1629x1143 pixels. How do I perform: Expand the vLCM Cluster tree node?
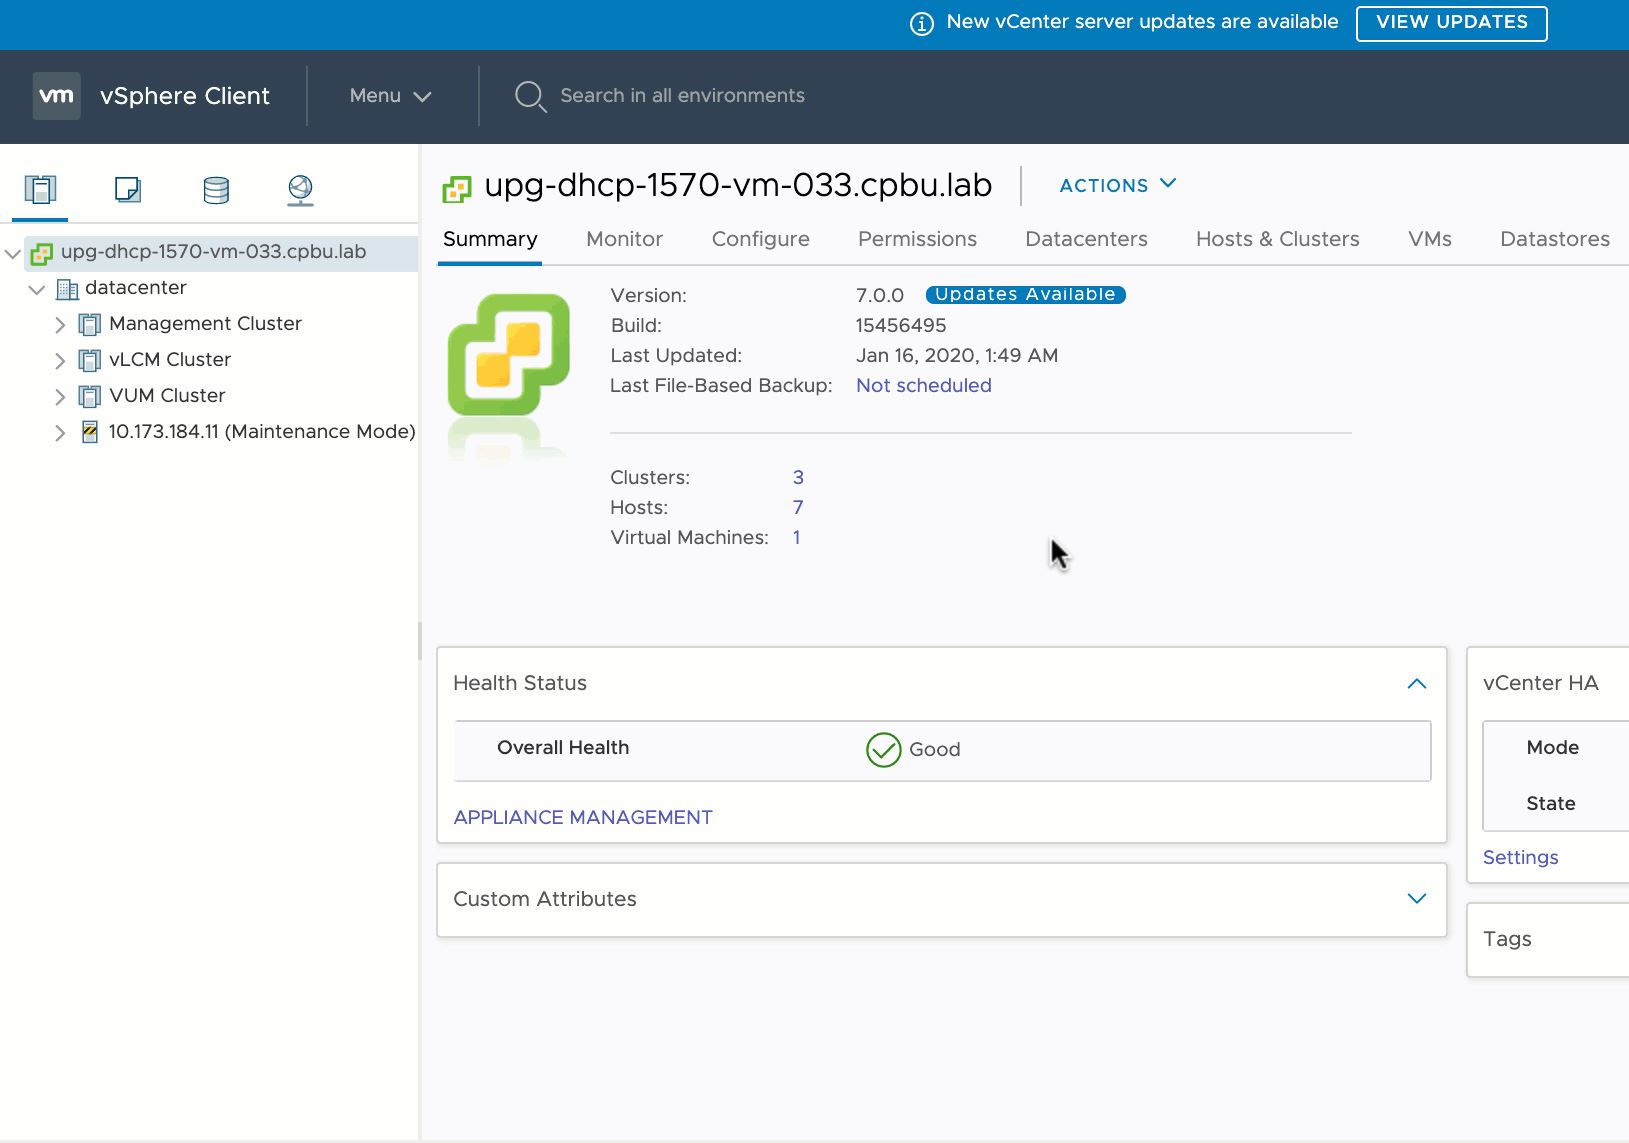[x=60, y=361]
